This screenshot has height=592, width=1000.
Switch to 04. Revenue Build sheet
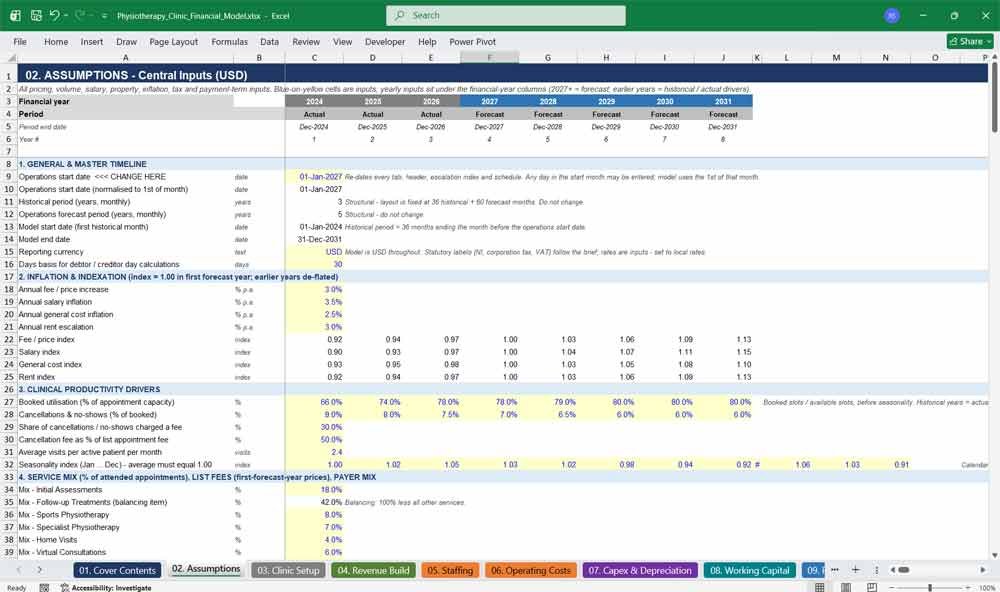pyautogui.click(x=373, y=570)
